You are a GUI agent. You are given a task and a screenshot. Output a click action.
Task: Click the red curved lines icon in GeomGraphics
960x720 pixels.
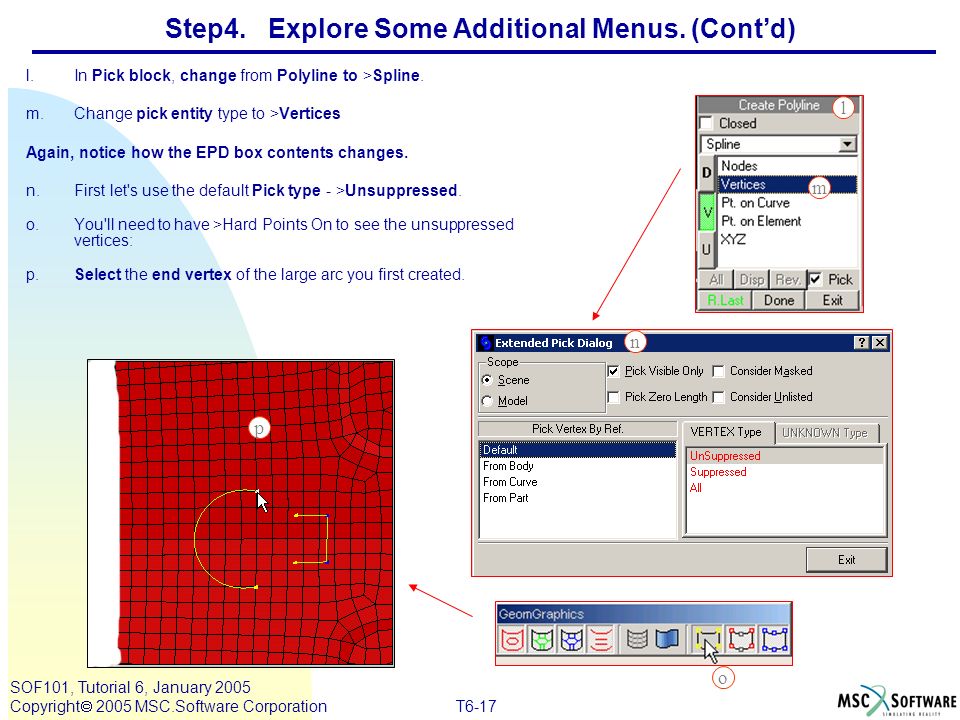point(601,640)
